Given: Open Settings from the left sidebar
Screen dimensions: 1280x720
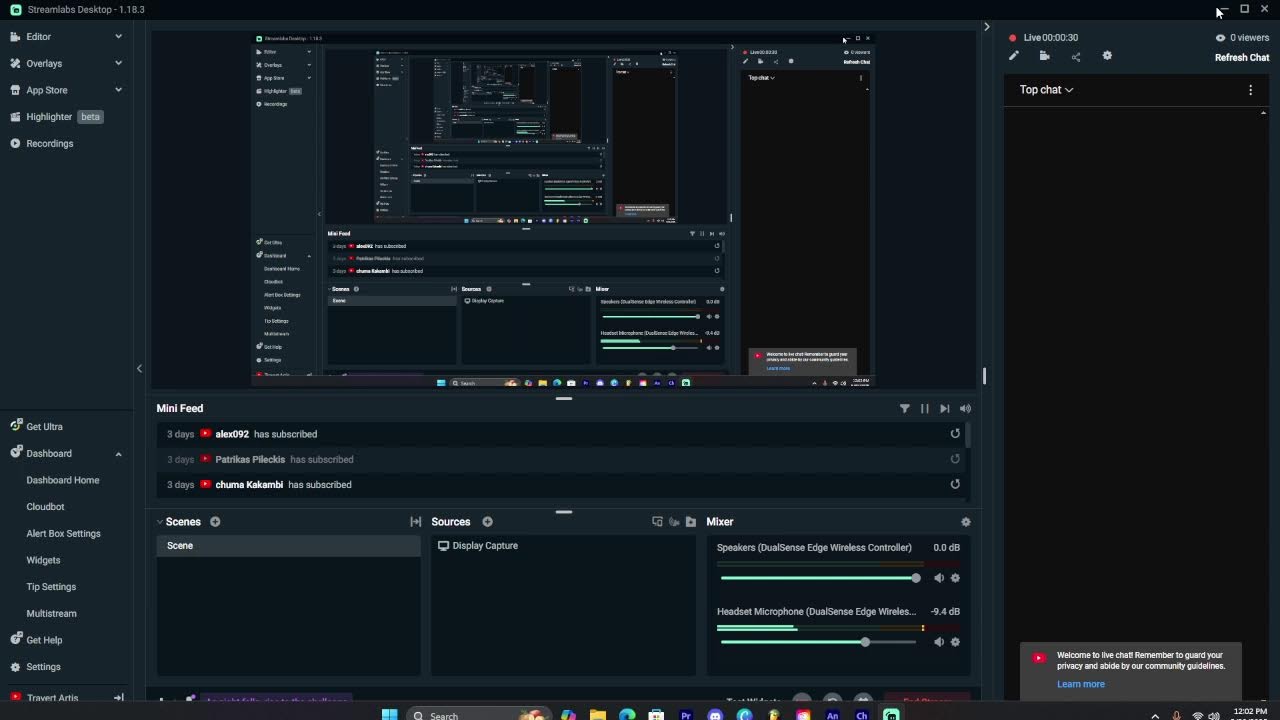Looking at the screenshot, I should click(x=43, y=667).
